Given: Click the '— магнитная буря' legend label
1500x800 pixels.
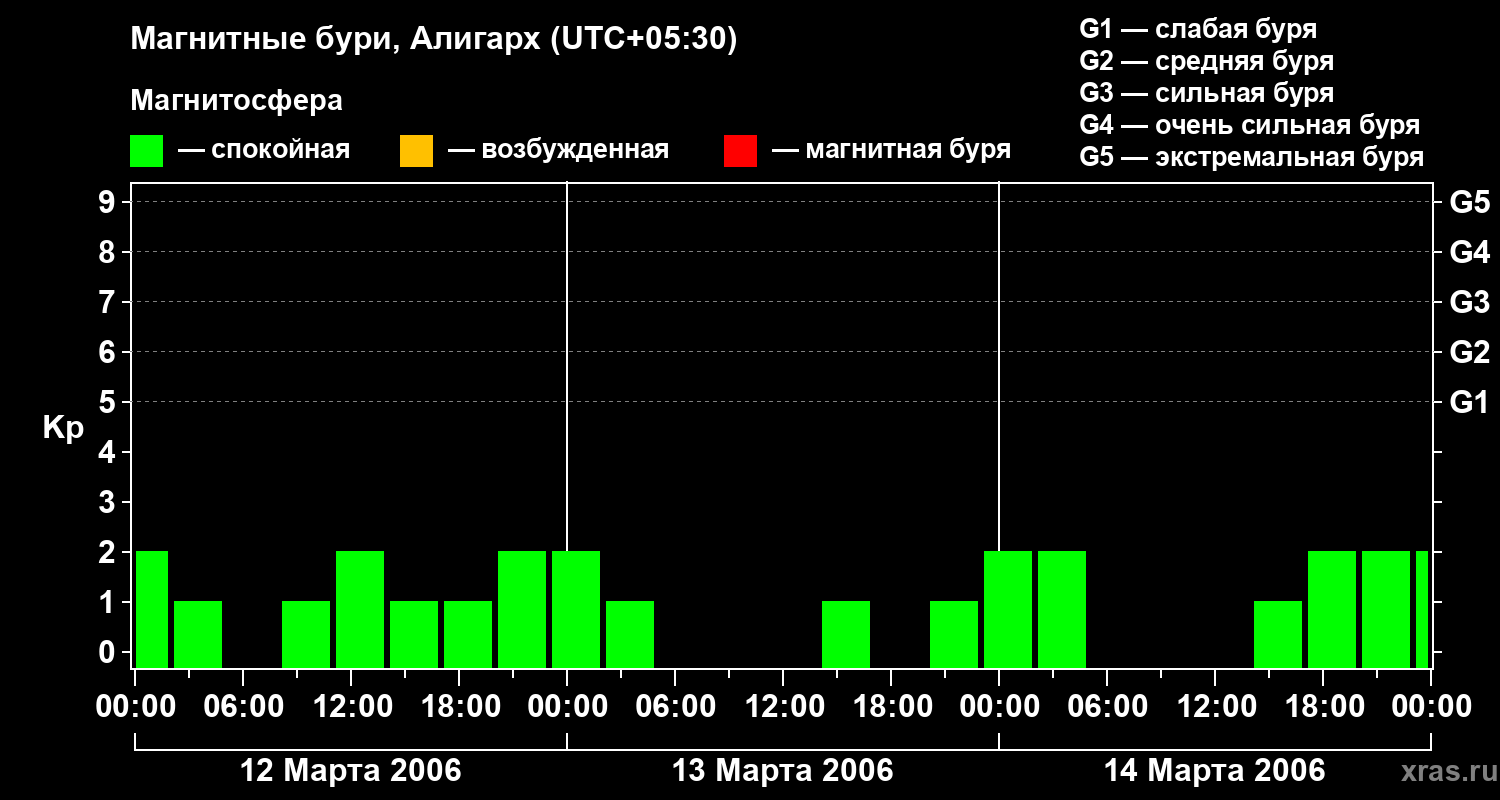Looking at the screenshot, I should click(891, 150).
